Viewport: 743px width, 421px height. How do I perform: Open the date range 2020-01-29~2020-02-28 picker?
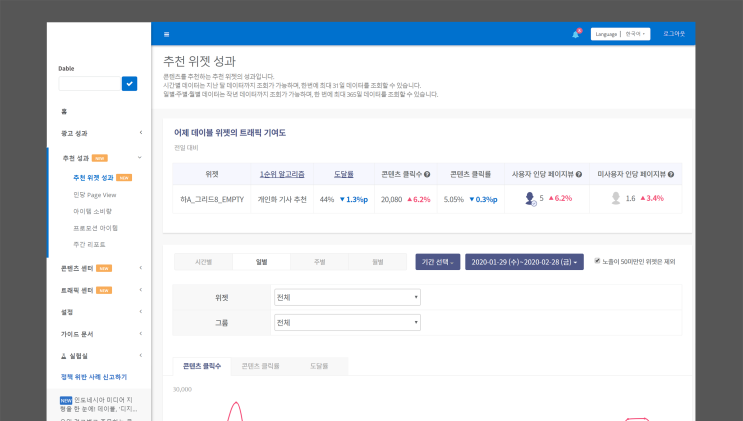(x=524, y=262)
